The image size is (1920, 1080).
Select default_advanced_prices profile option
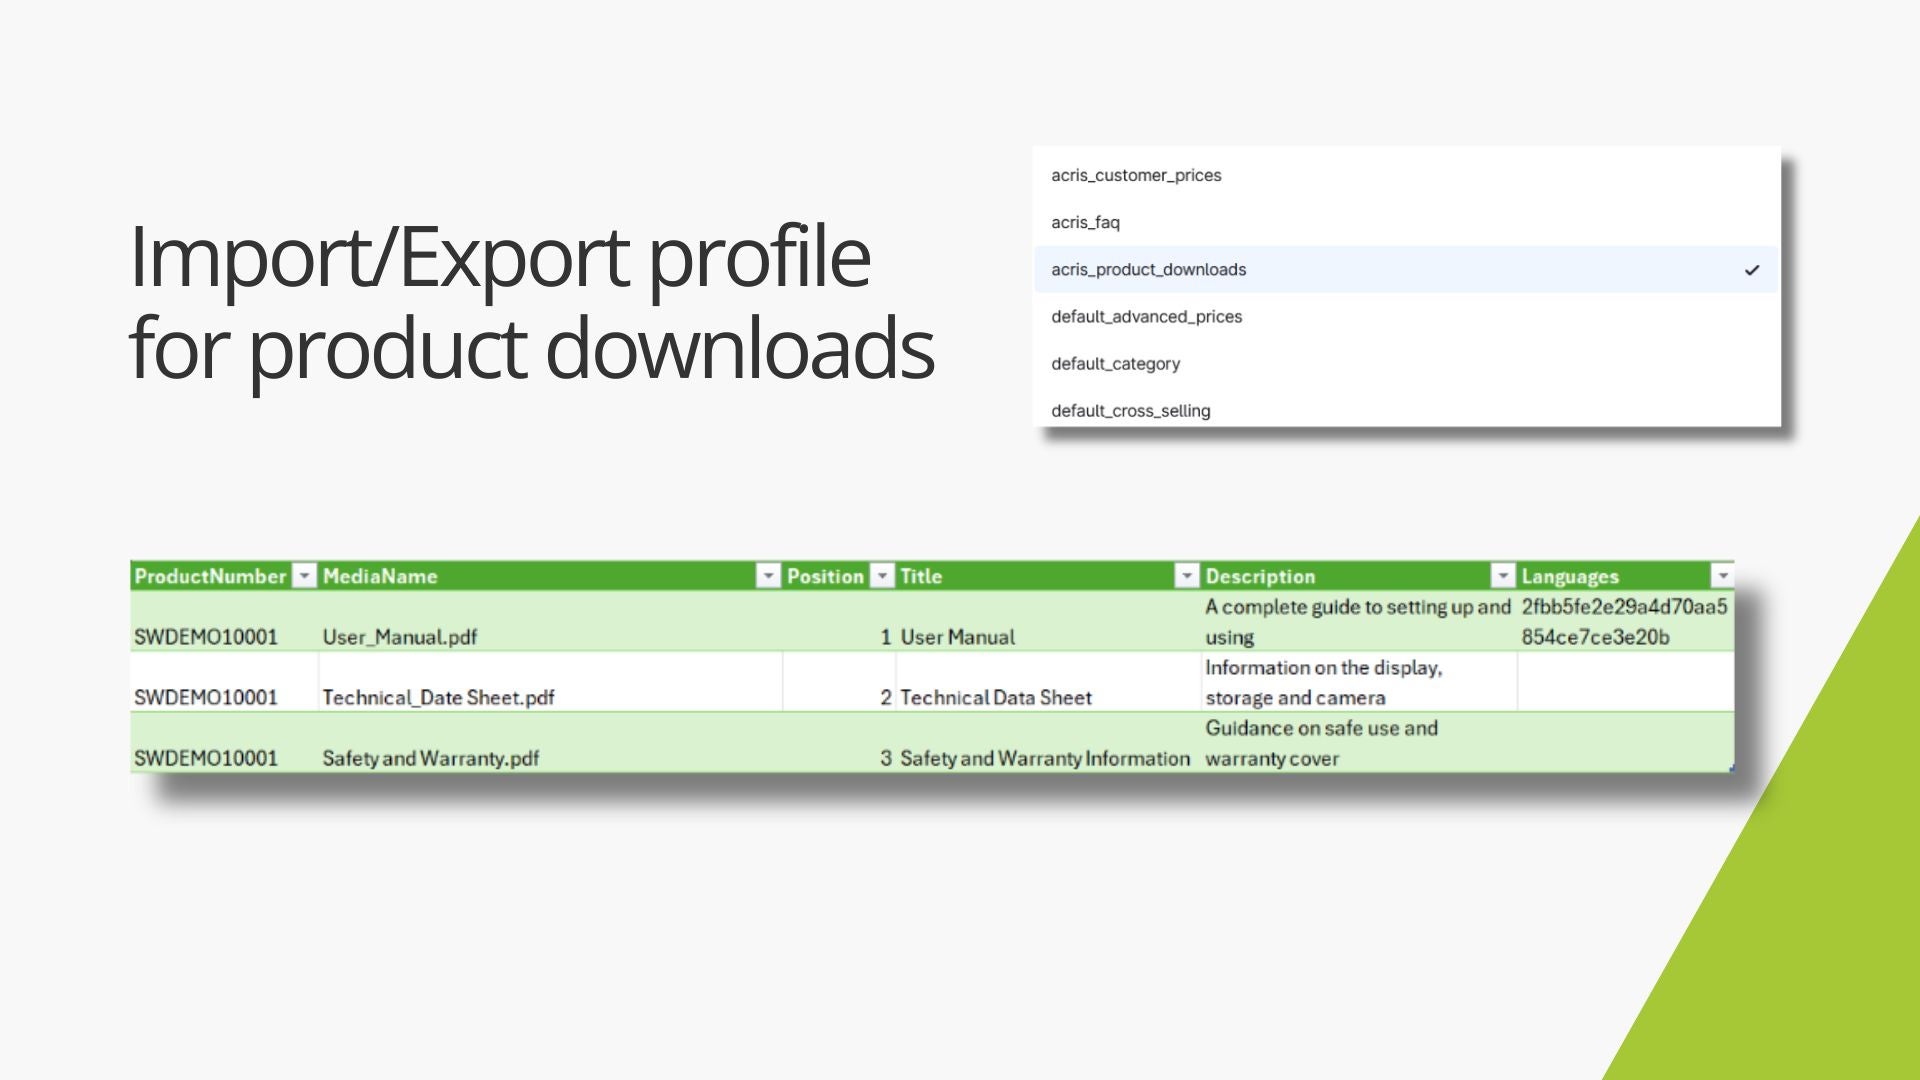tap(1406, 316)
